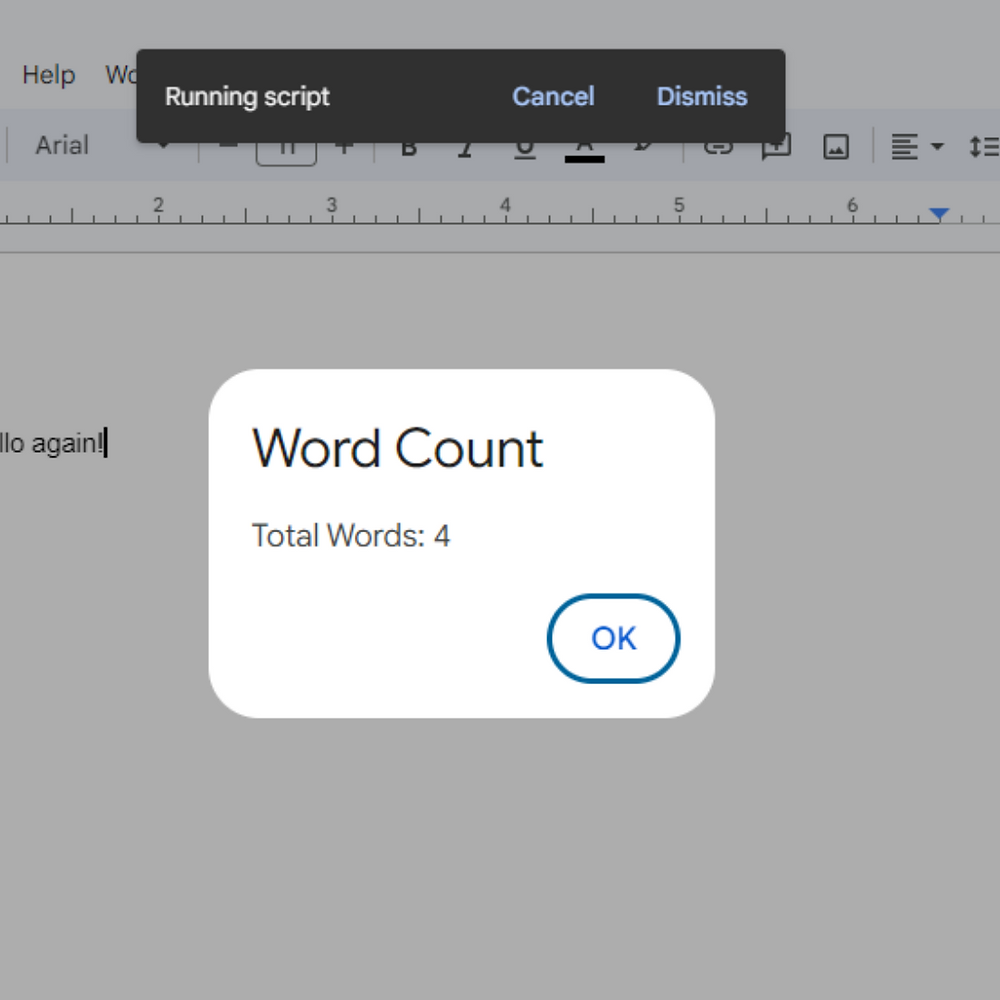Increase the font size
The width and height of the screenshot is (1000, 1000).
[x=344, y=145]
